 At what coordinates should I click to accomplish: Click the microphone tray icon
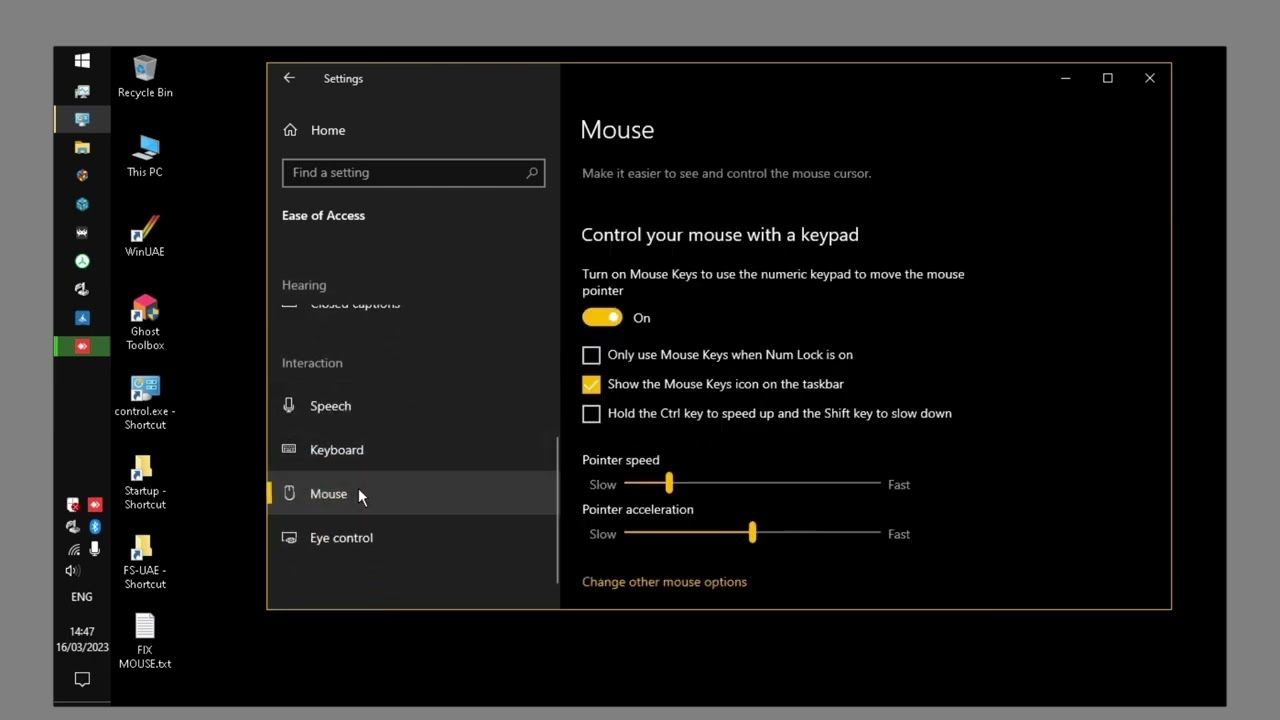[95, 549]
